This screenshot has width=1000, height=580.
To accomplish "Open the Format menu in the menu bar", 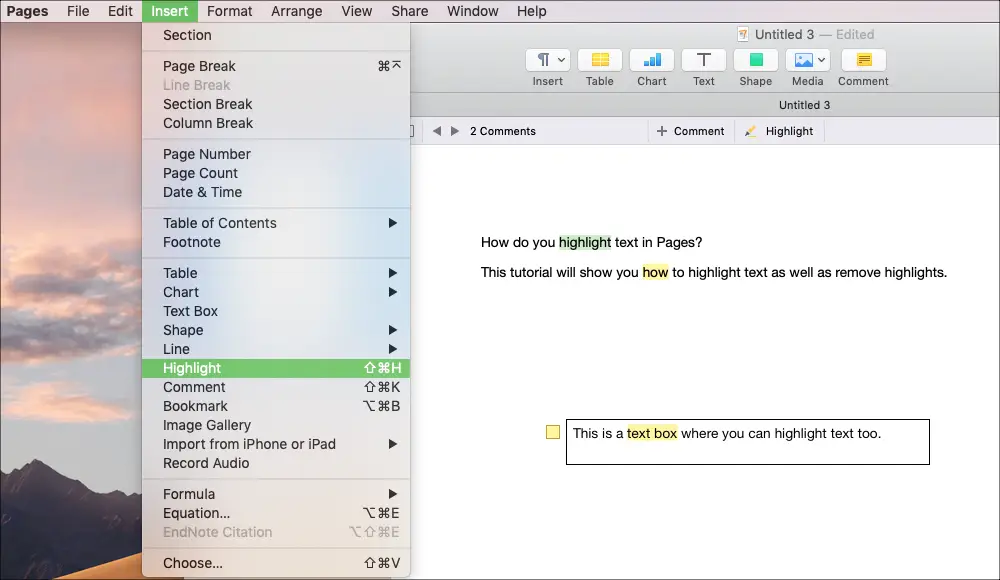I will (x=230, y=11).
